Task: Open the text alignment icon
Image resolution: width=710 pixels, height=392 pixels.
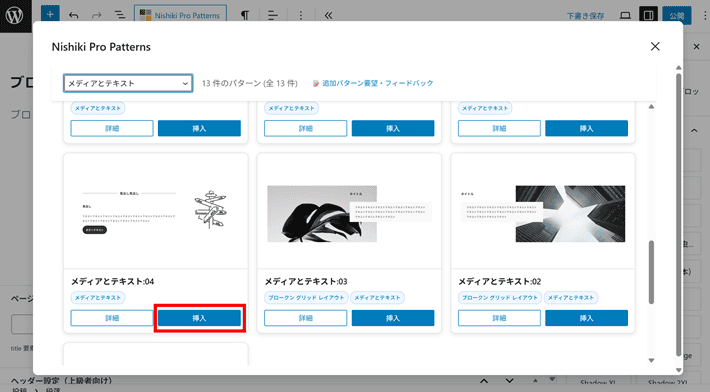Action: 273,15
